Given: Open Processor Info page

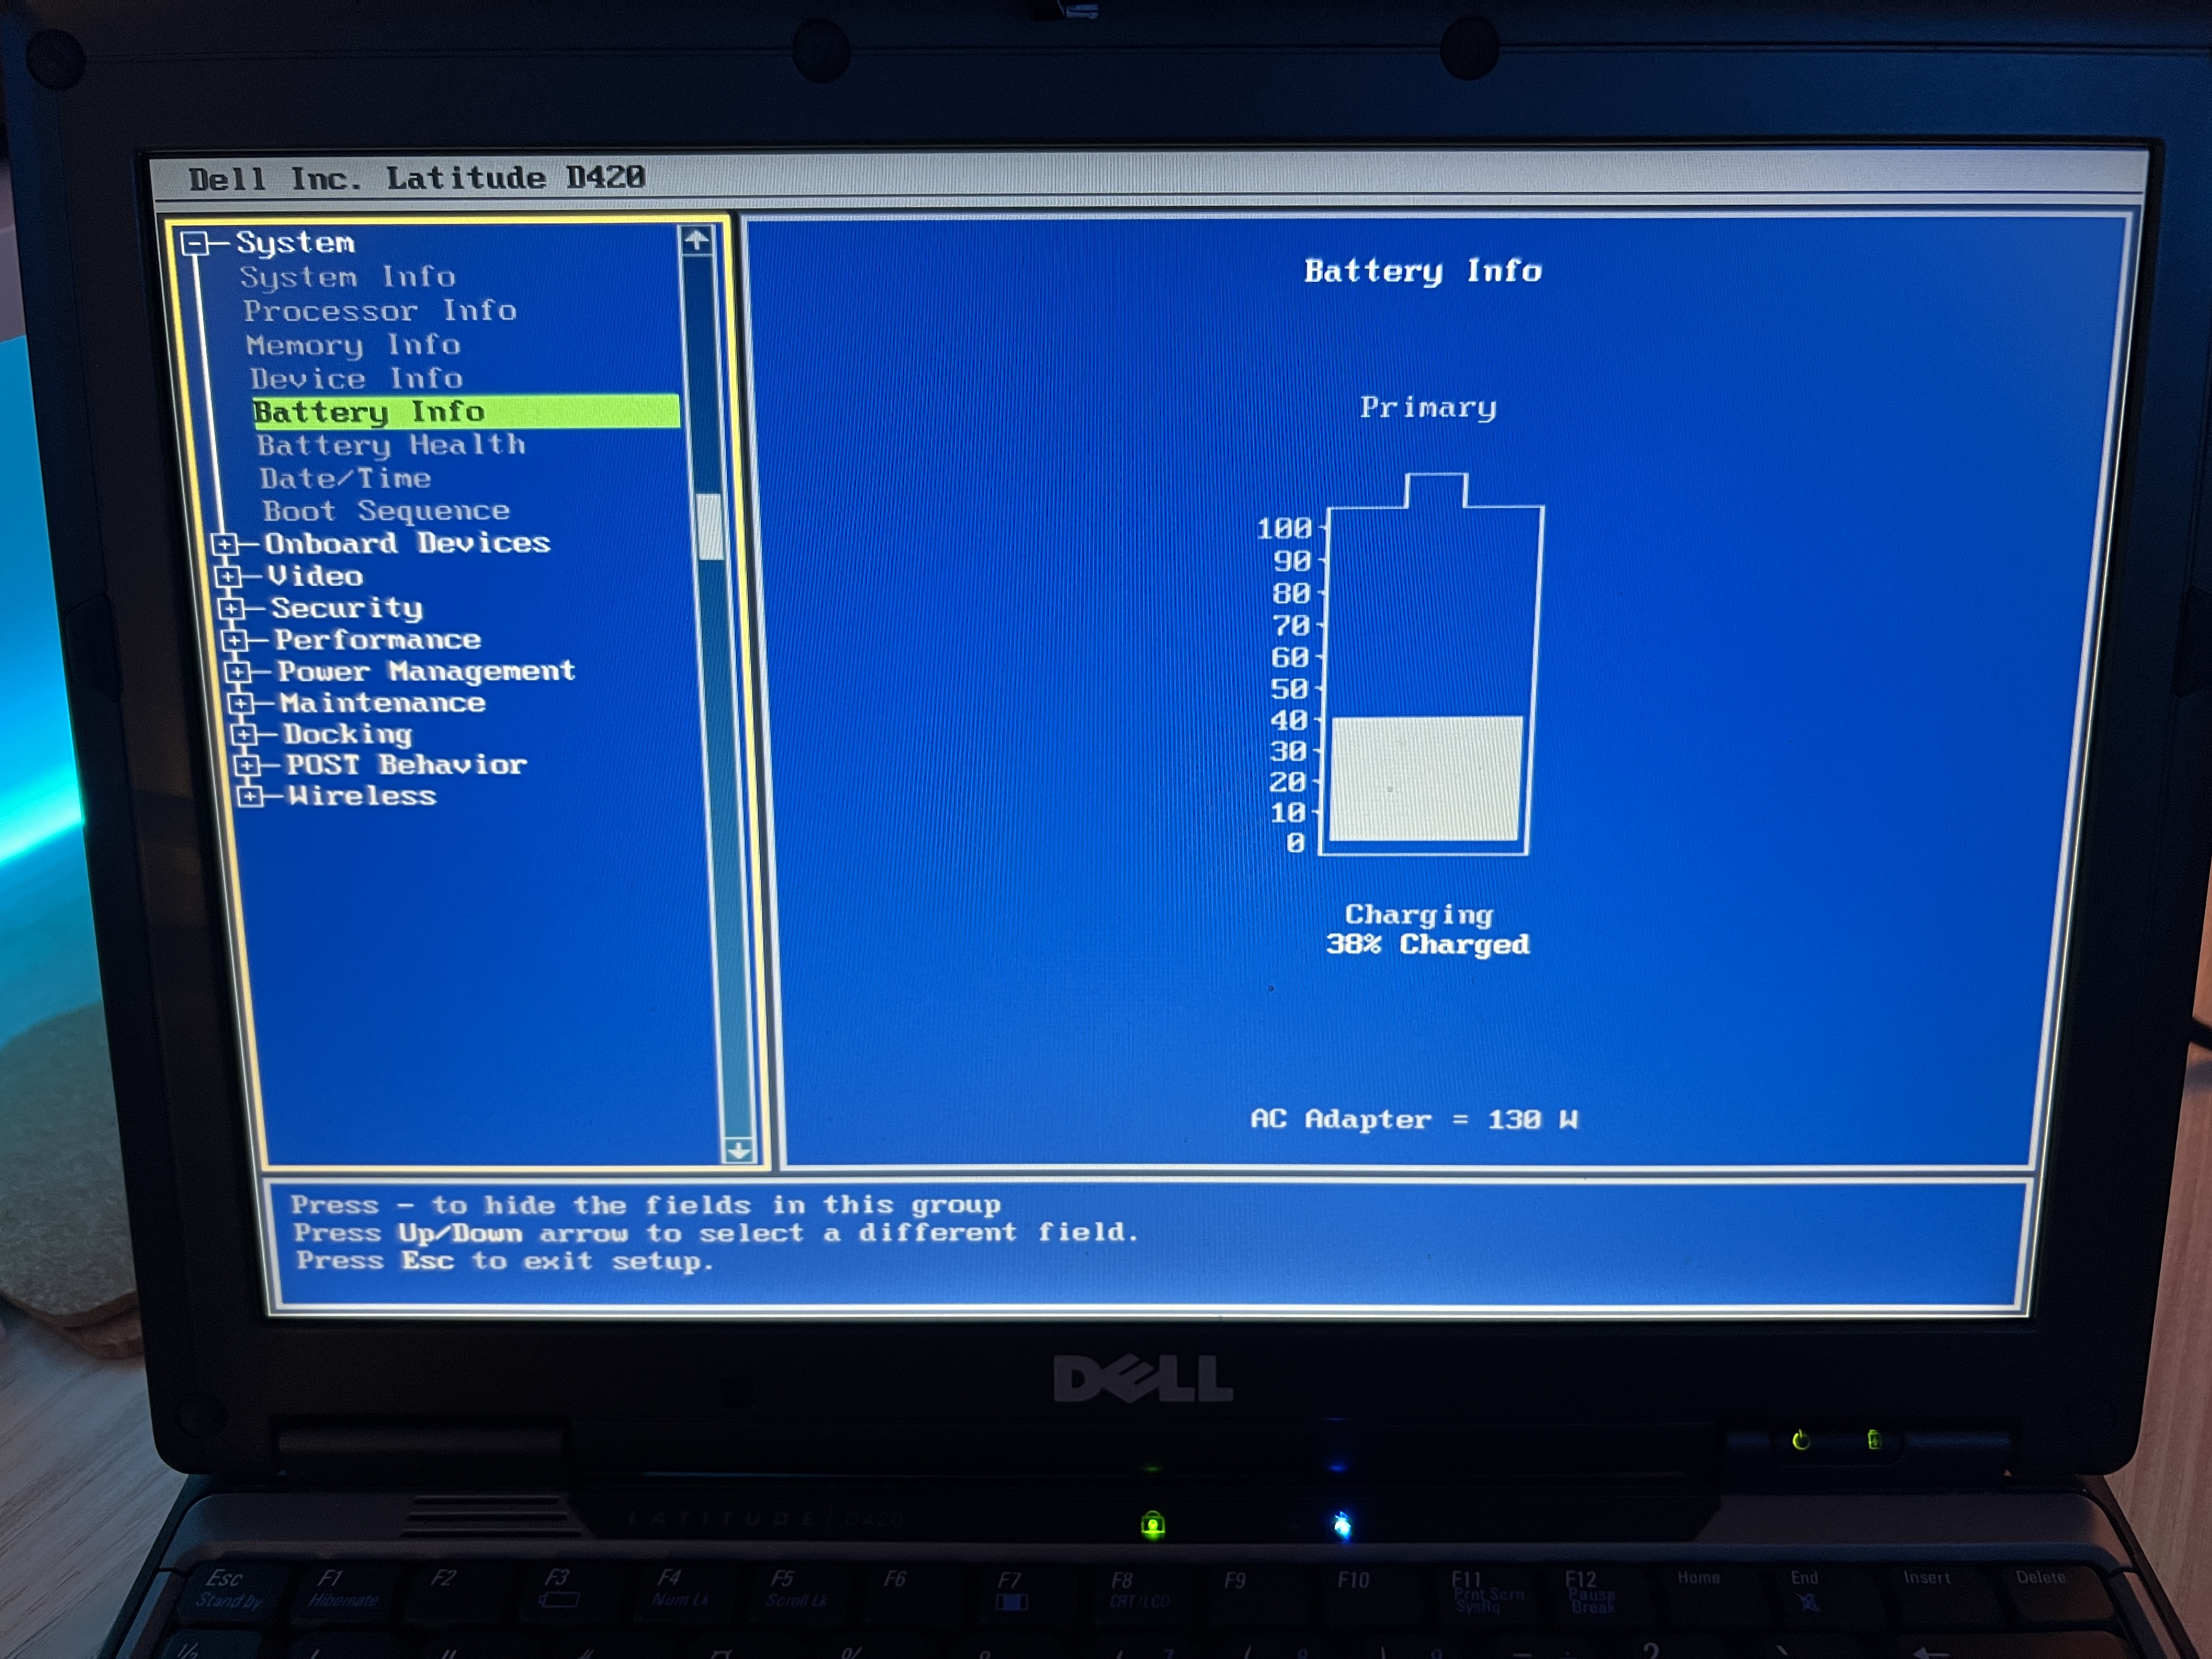Looking at the screenshot, I should [379, 311].
